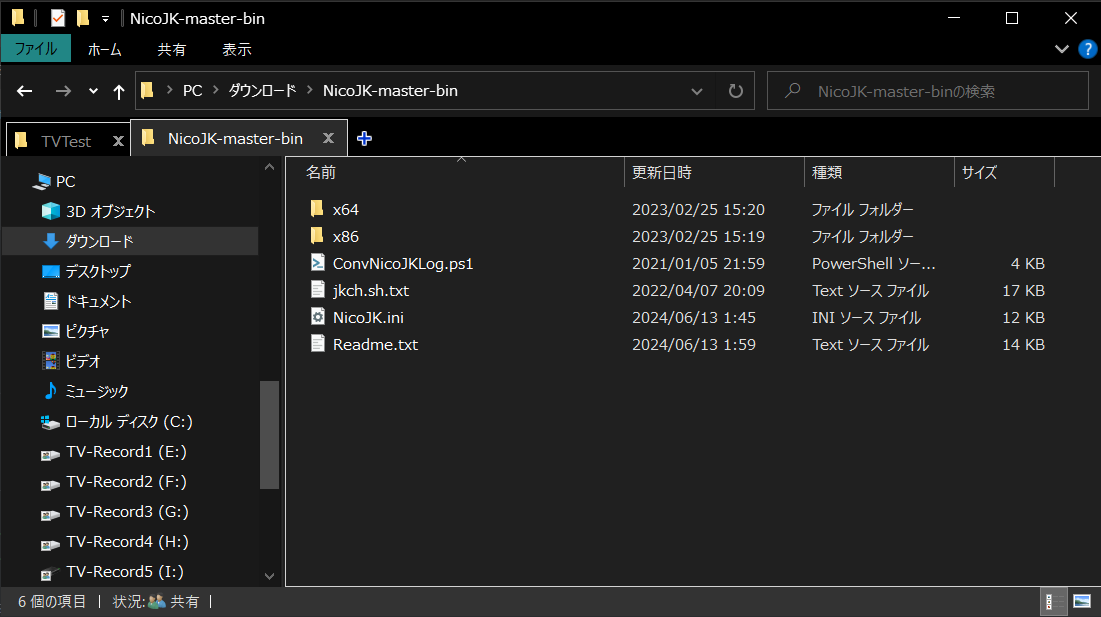Go up one folder level
The width and height of the screenshot is (1101, 617).
pos(119,91)
